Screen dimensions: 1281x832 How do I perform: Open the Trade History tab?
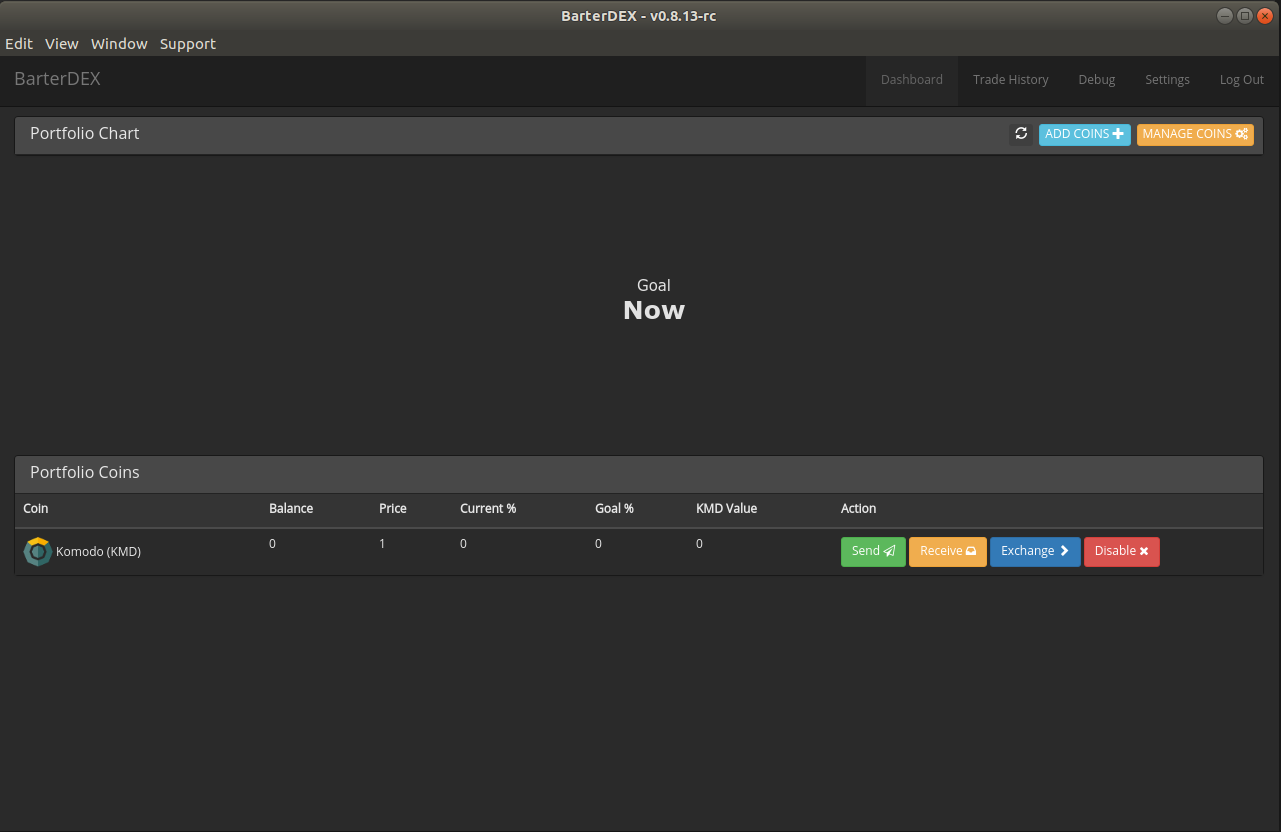1011,80
